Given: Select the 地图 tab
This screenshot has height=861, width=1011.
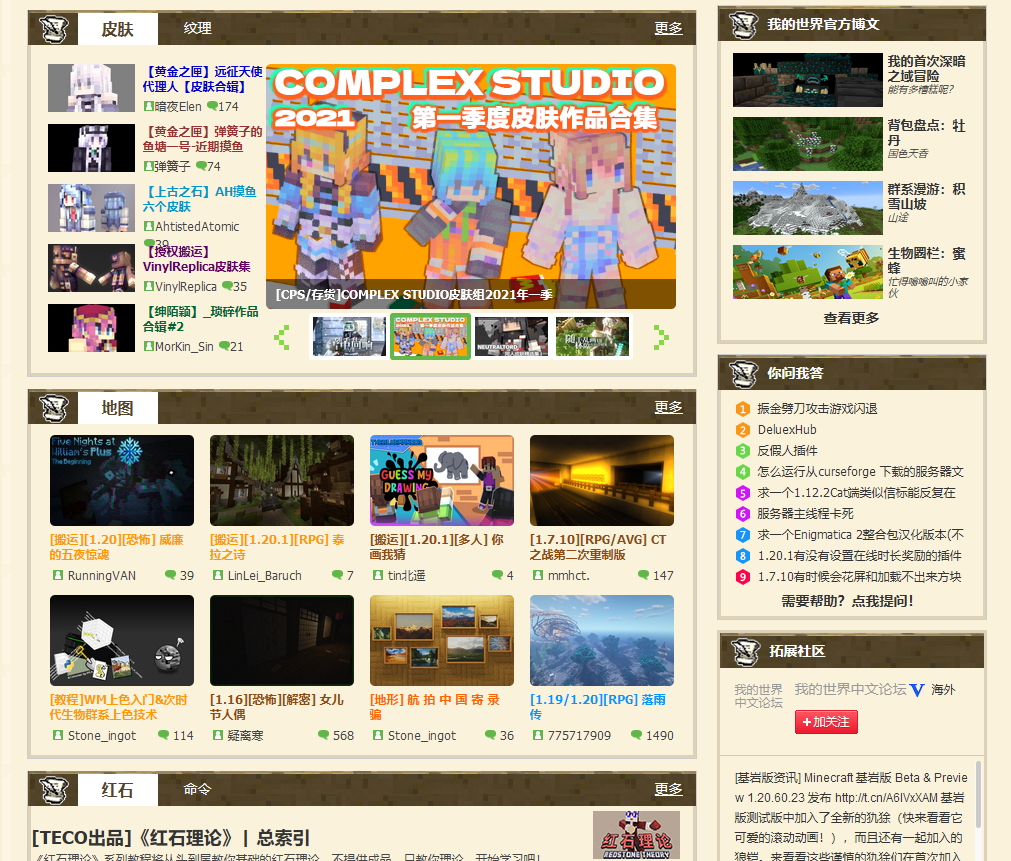Looking at the screenshot, I should pyautogui.click(x=117, y=408).
